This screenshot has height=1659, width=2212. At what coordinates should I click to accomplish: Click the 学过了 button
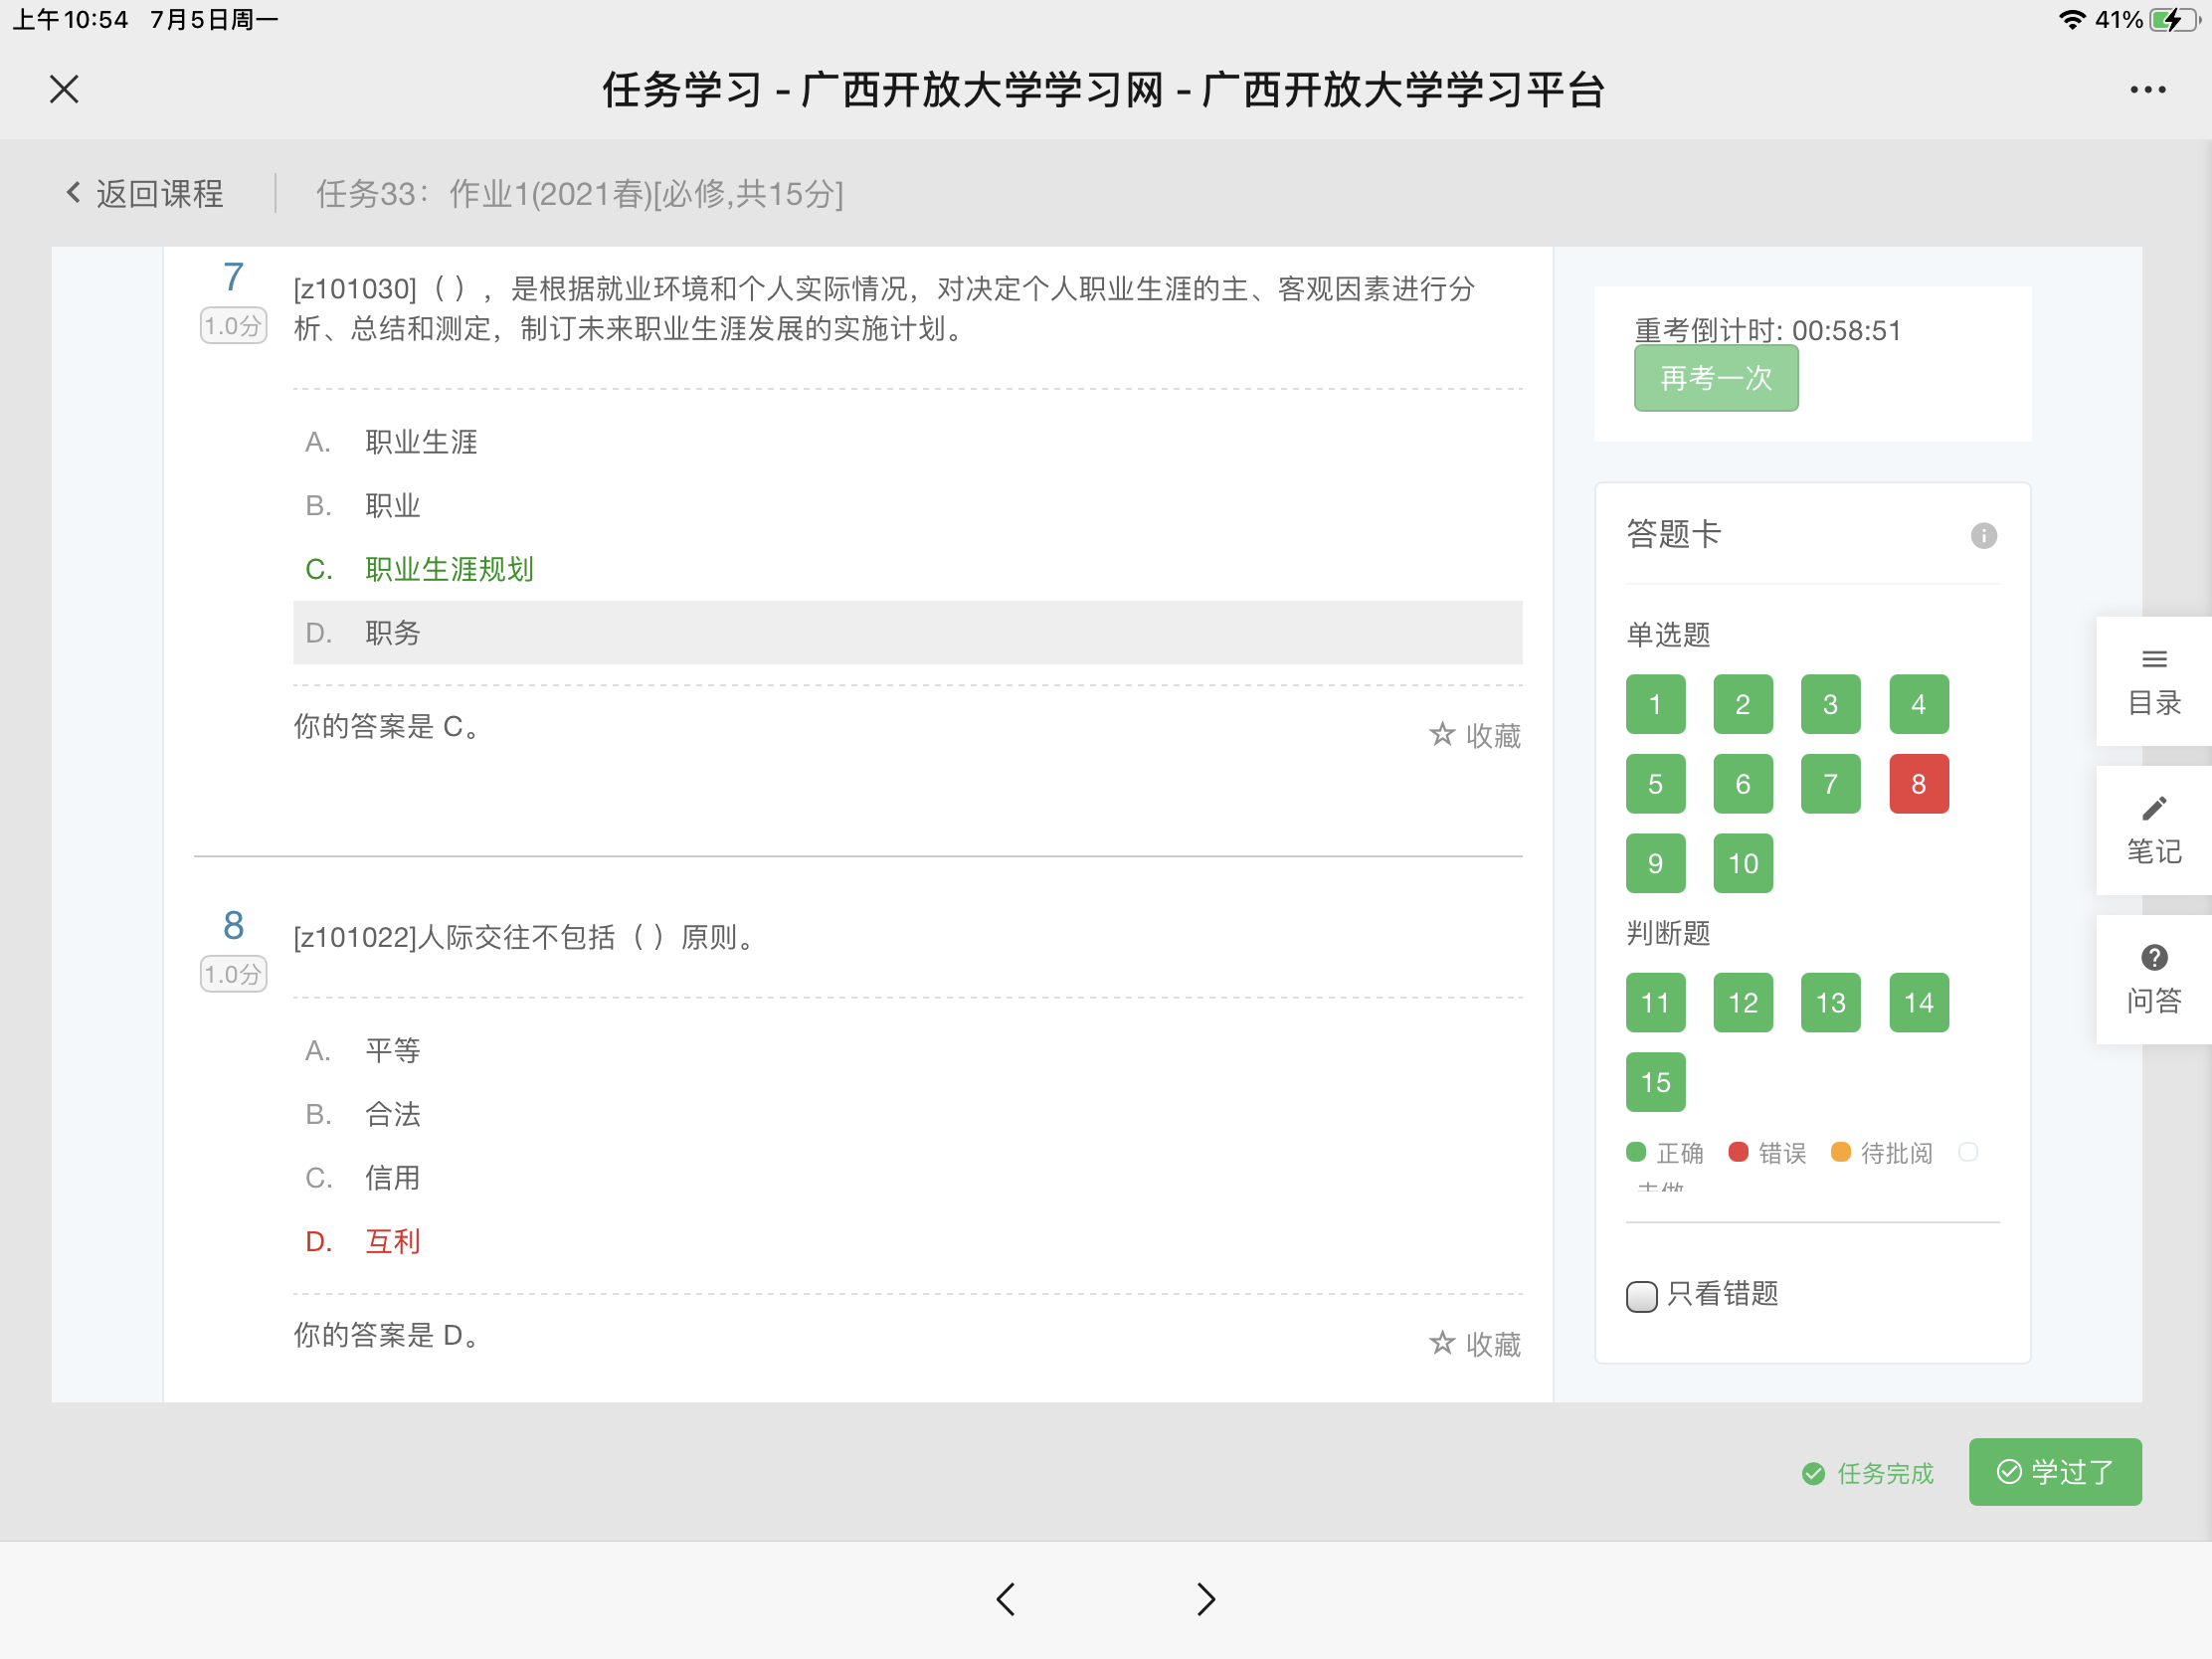(x=2054, y=1471)
